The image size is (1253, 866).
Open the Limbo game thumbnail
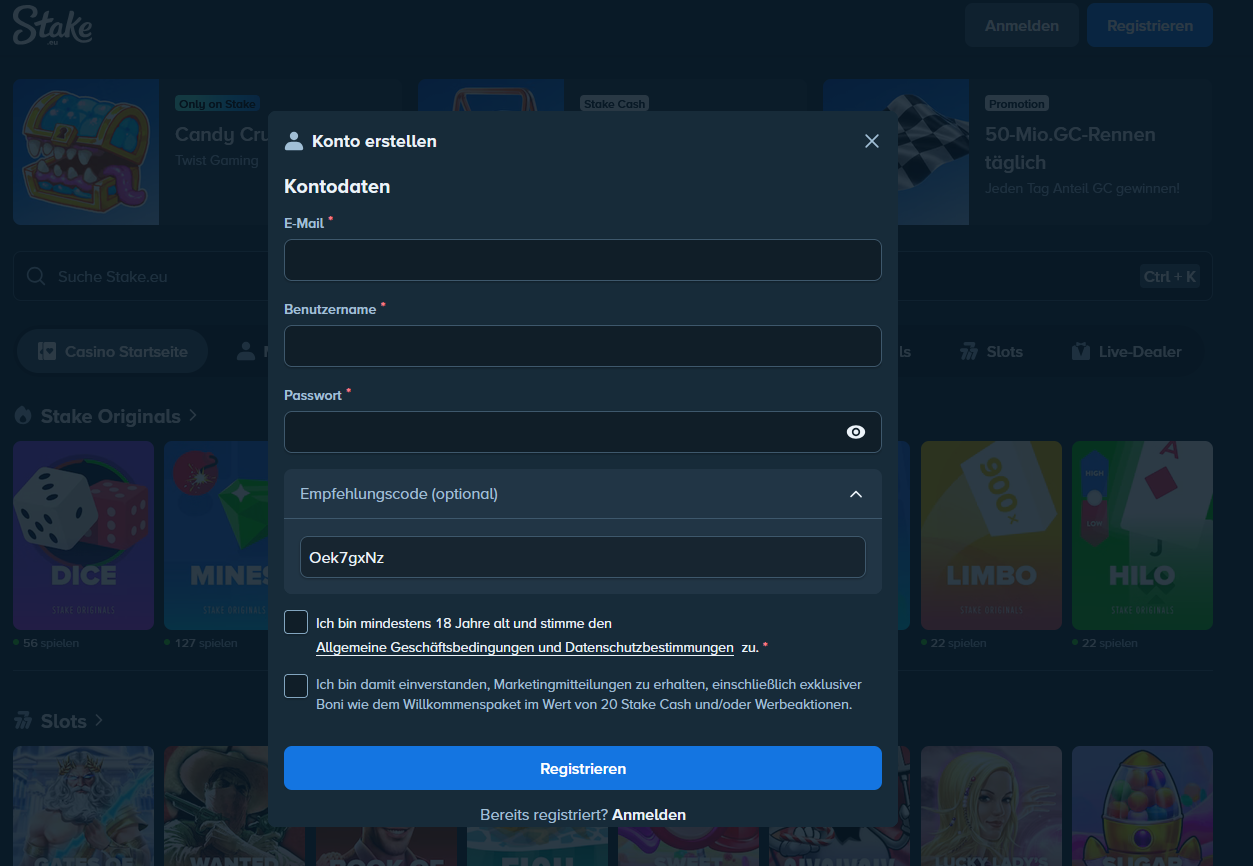(991, 535)
